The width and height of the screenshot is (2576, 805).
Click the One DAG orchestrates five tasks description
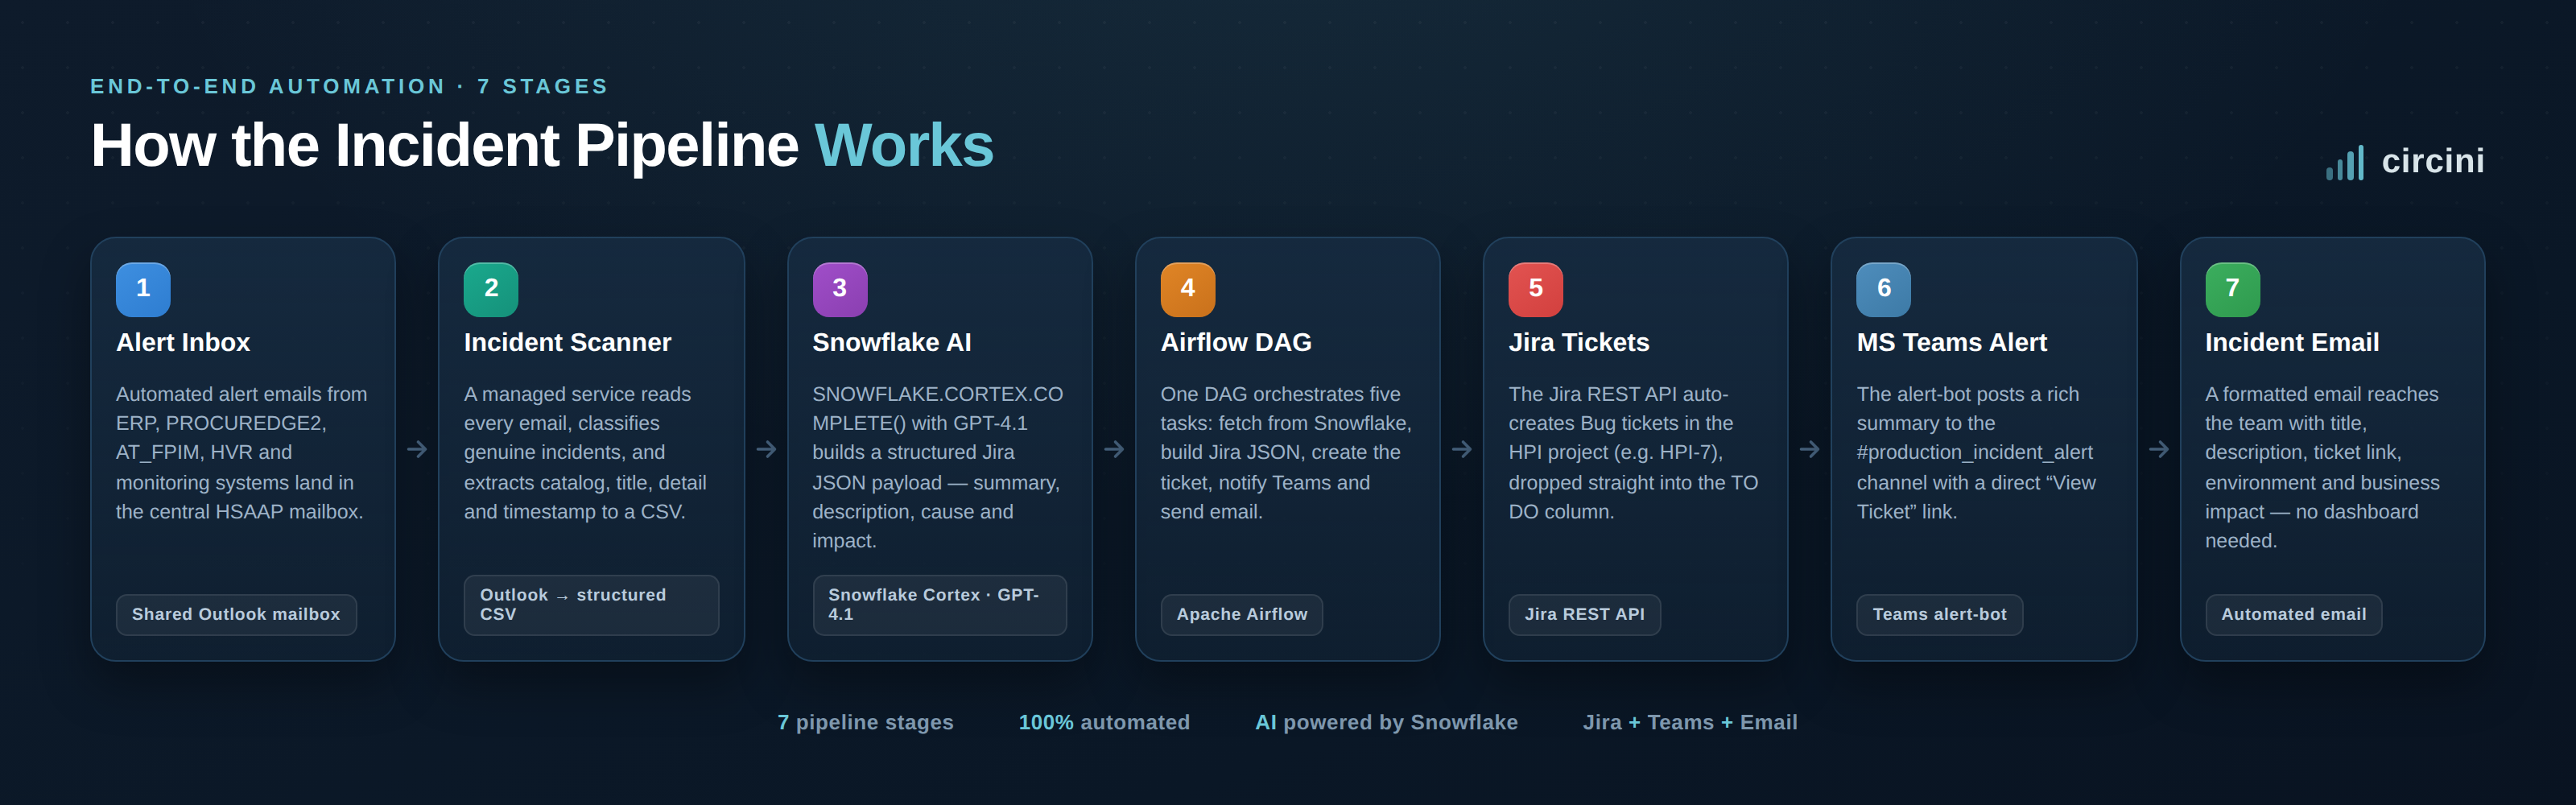pos(1286,453)
